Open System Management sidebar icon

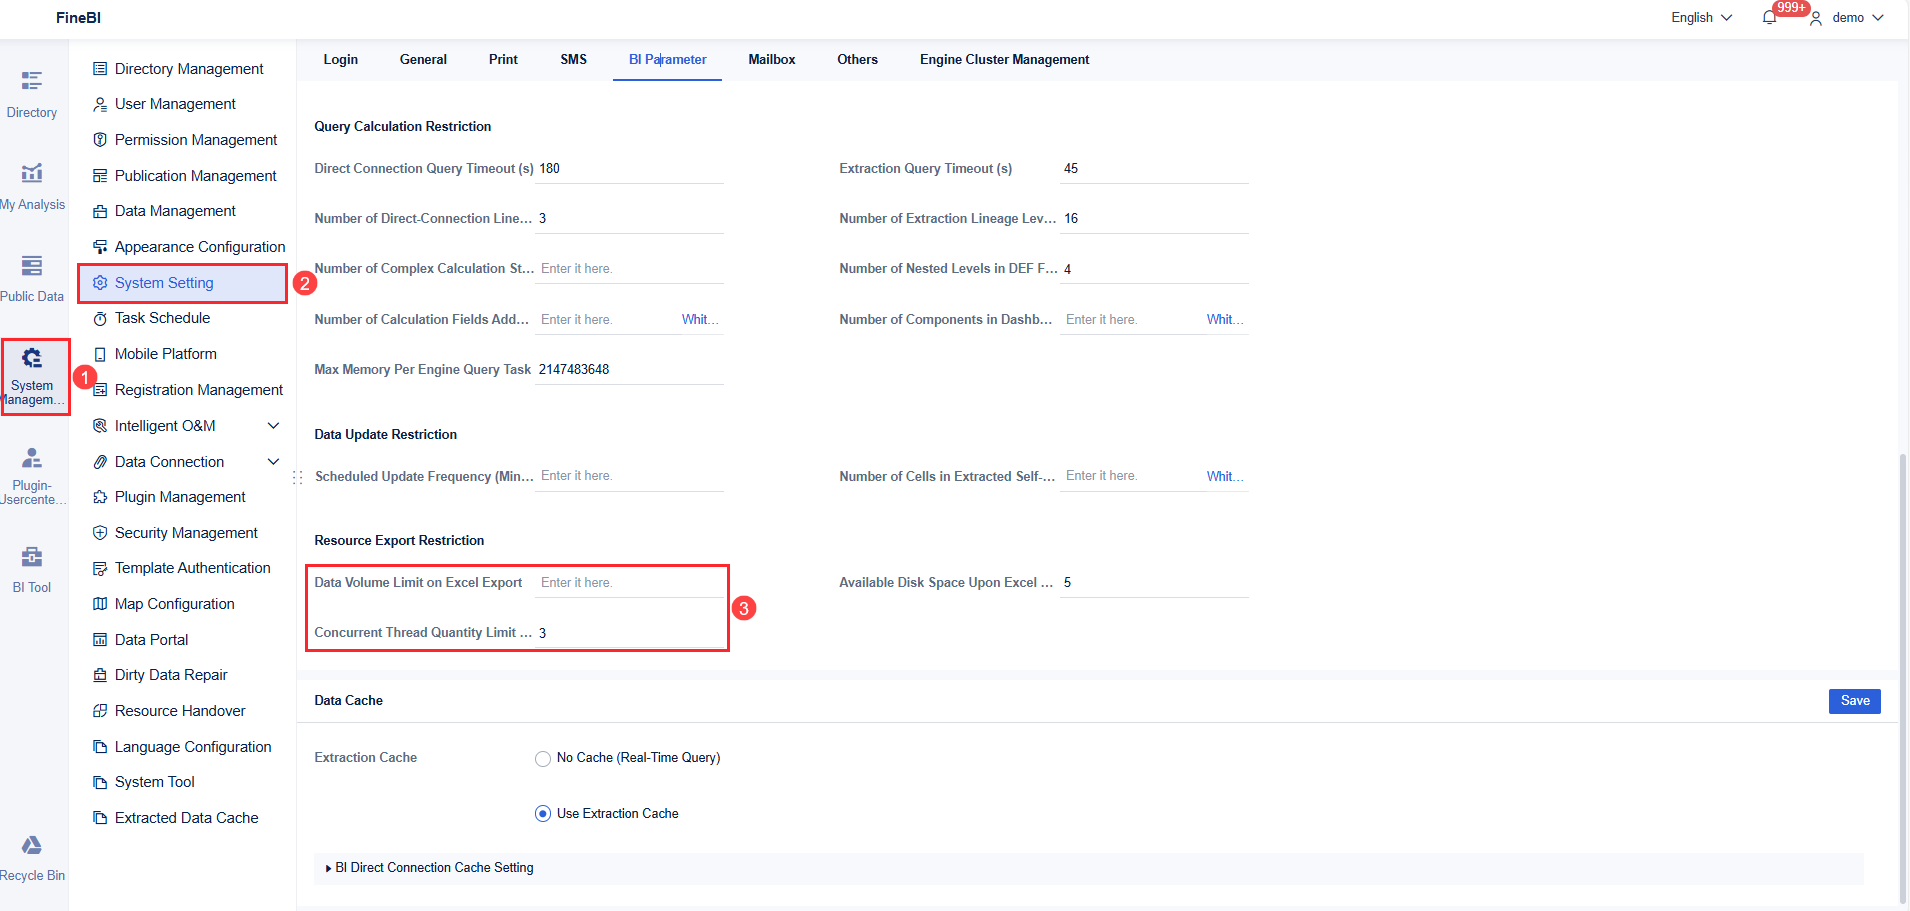click(x=32, y=358)
